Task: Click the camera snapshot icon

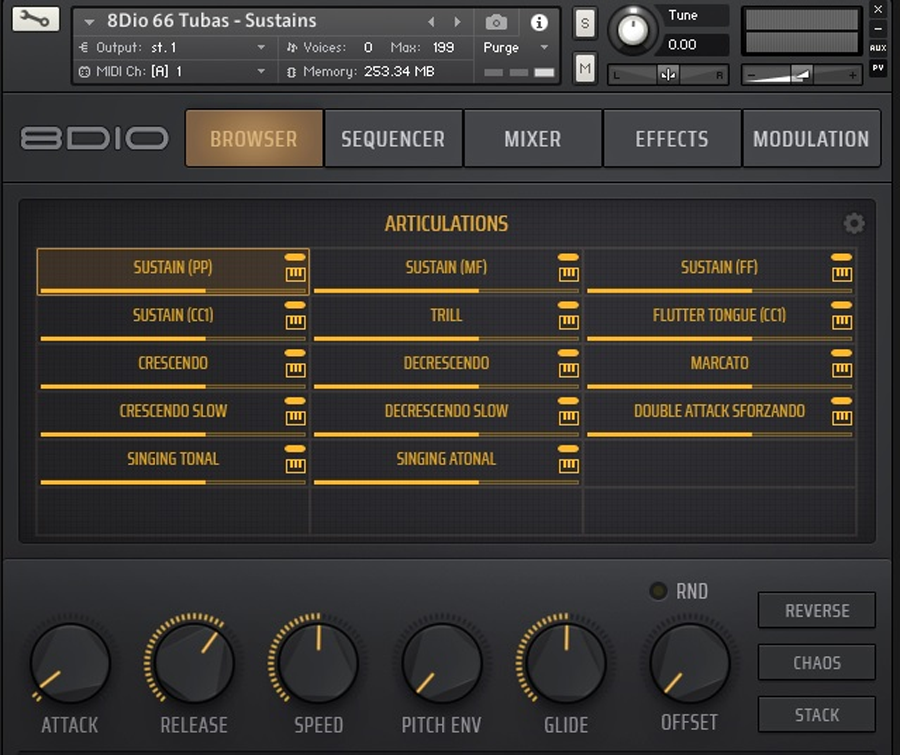Action: 496,22
